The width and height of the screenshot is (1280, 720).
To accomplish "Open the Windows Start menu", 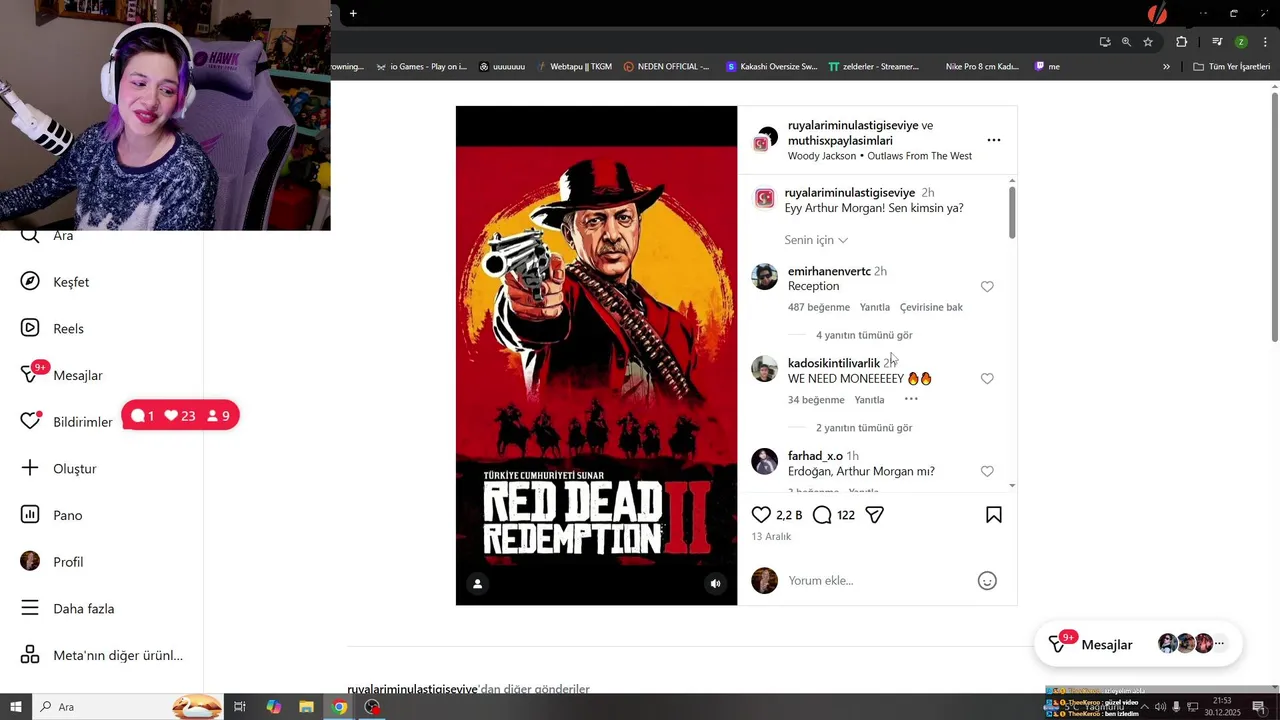I will pyautogui.click(x=16, y=707).
